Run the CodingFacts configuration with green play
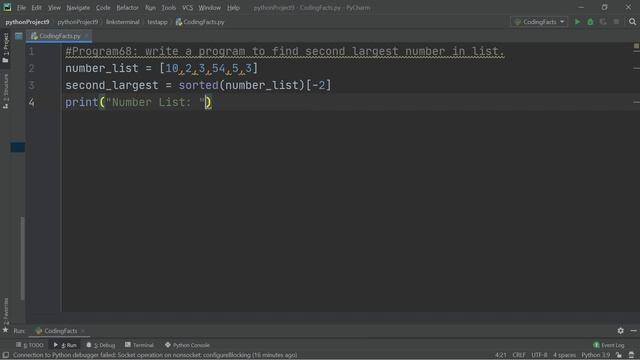This screenshot has height=360, width=640. tap(577, 22)
